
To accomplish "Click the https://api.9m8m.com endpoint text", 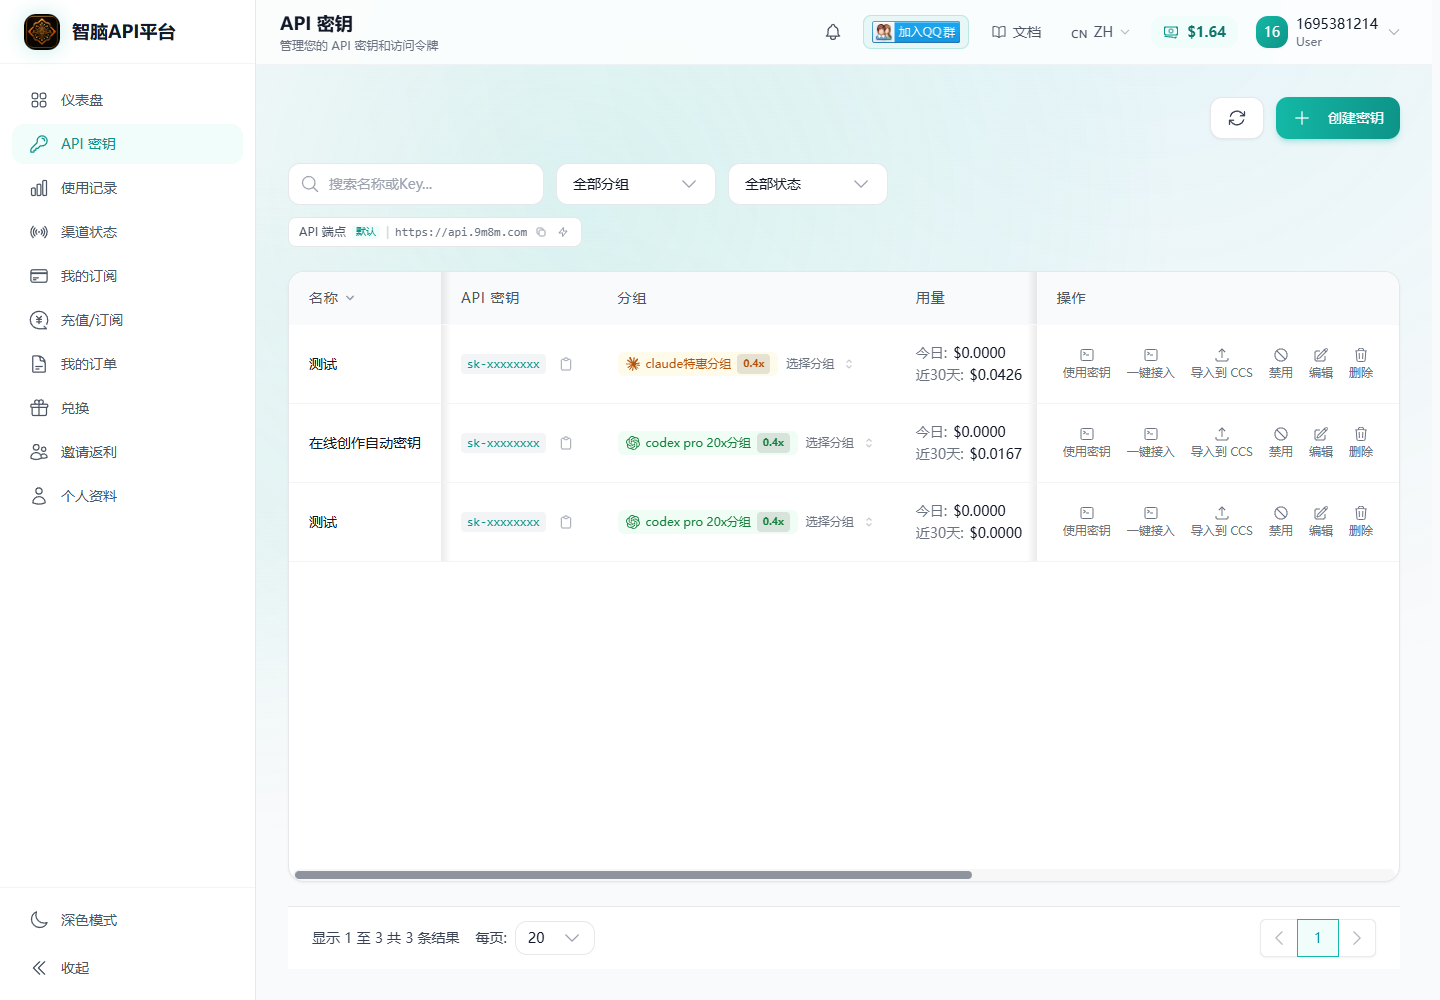I will pos(461,232).
